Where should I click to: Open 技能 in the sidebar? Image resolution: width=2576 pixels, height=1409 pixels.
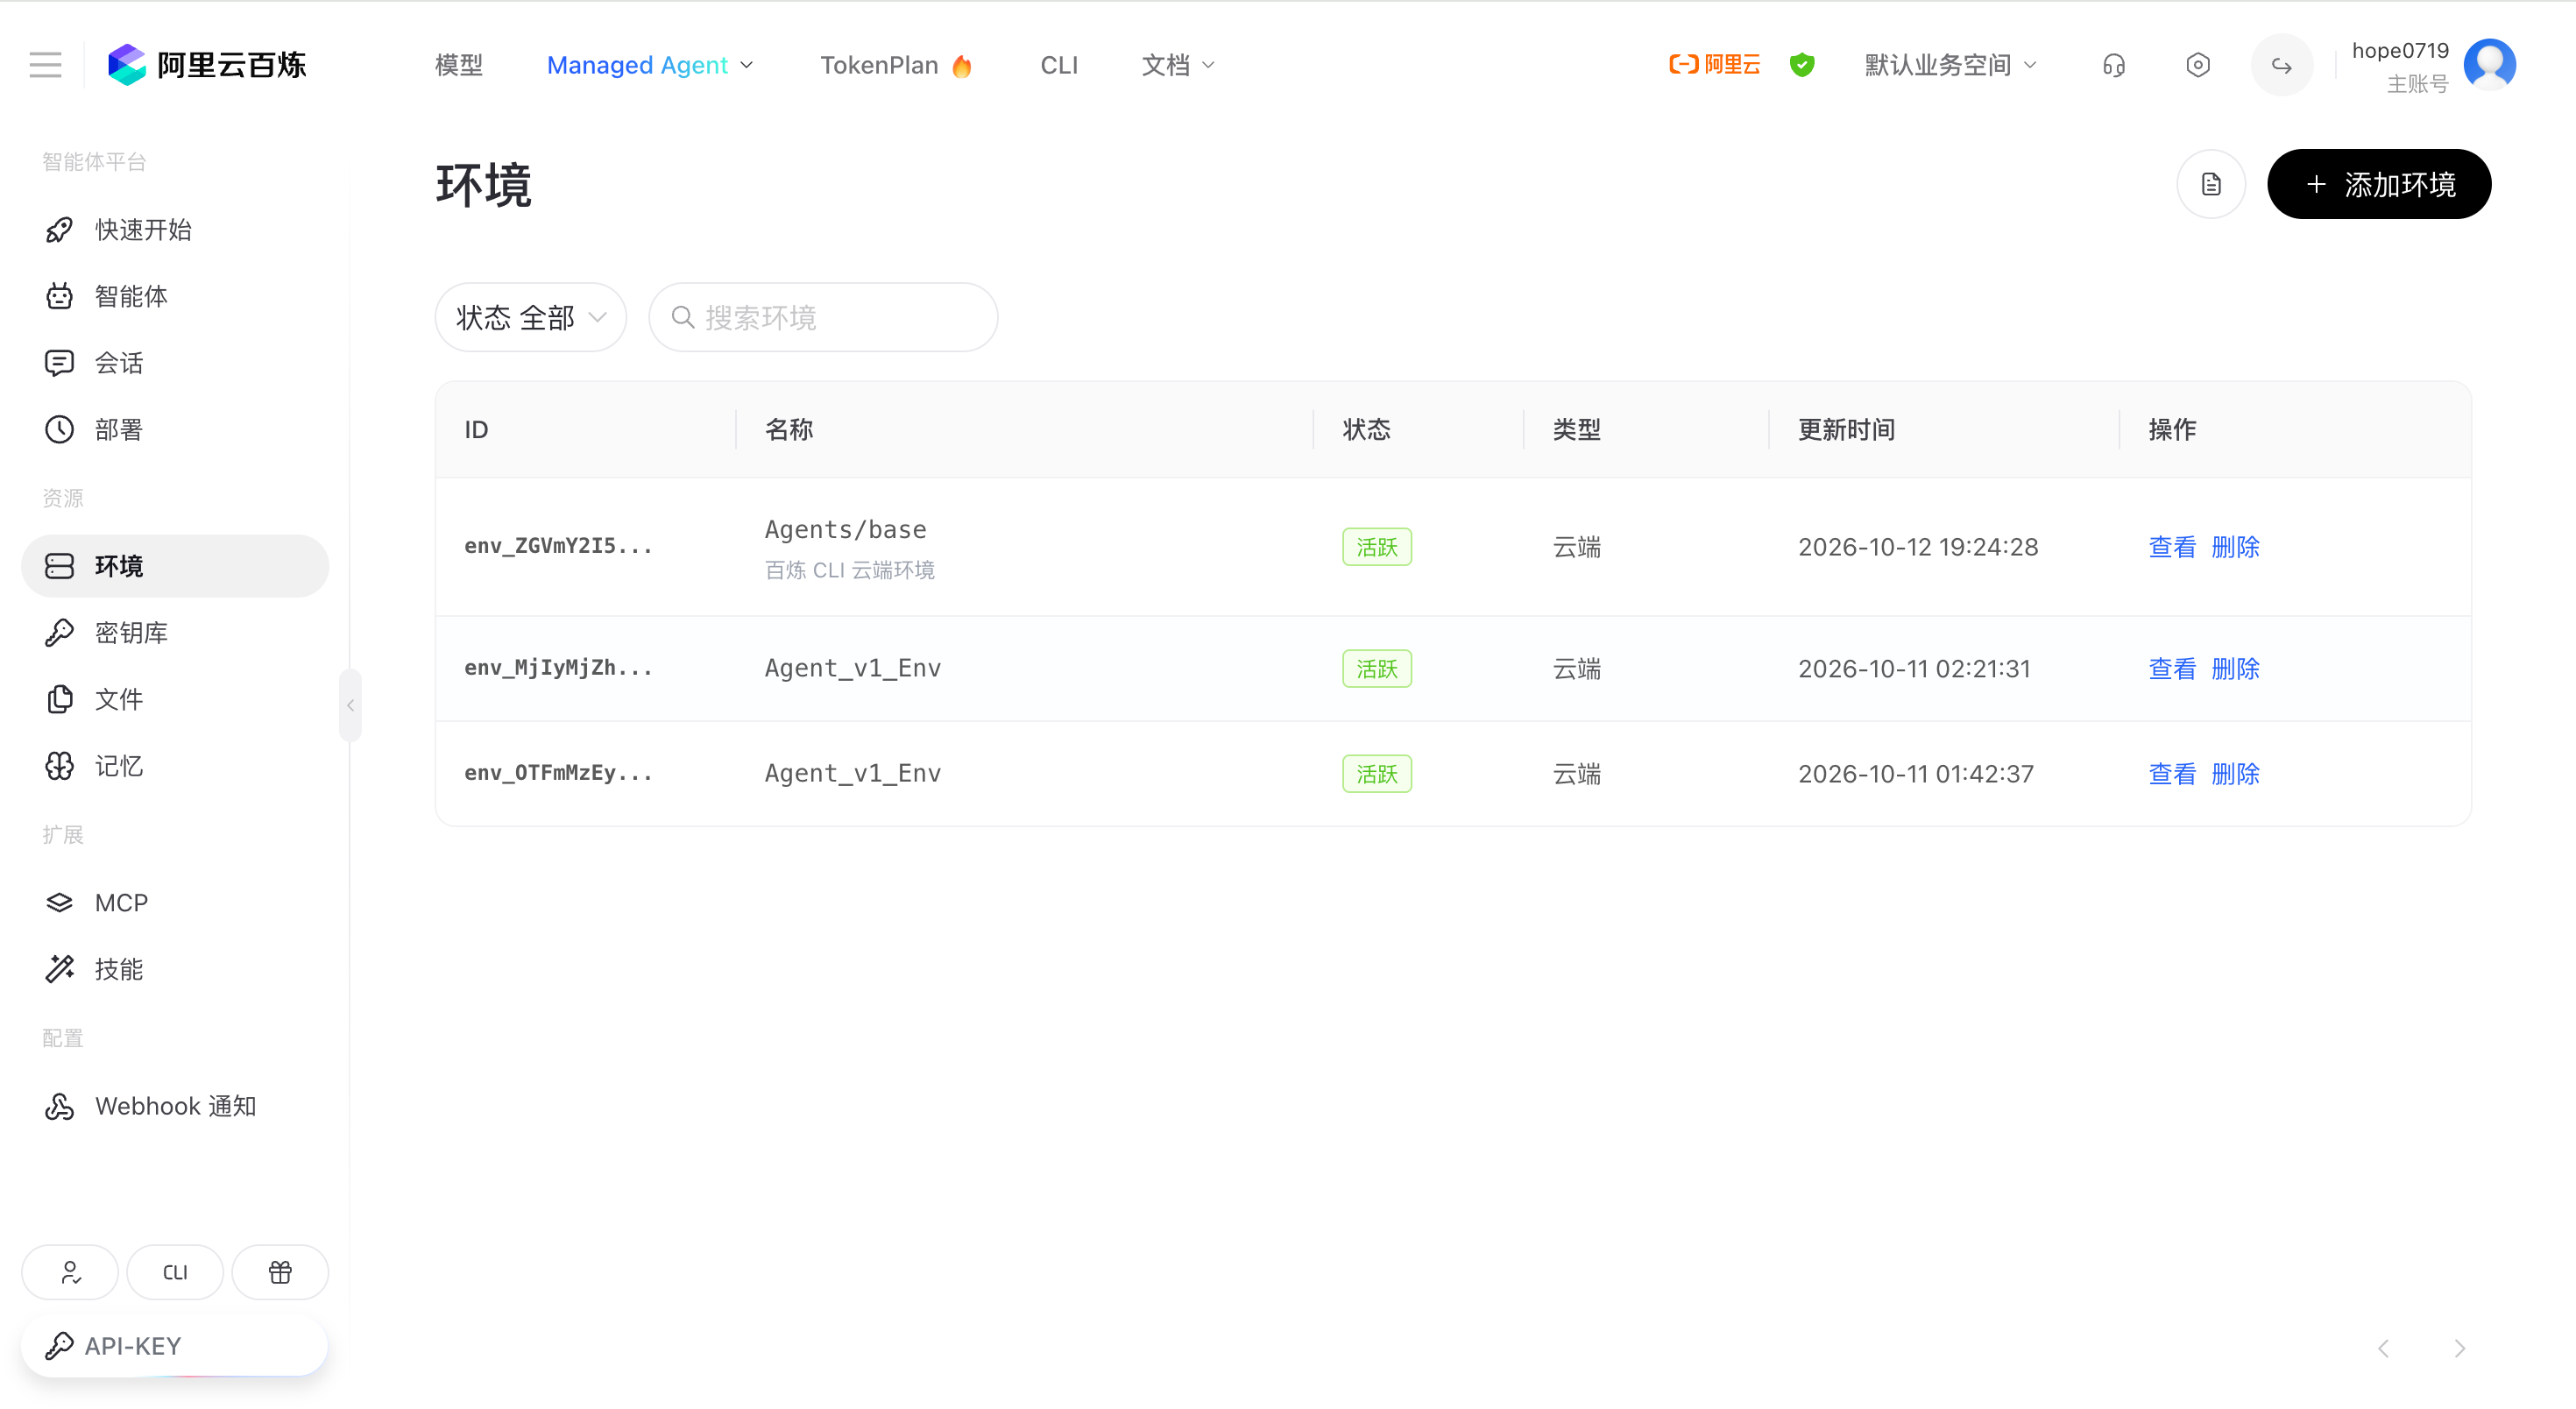coord(175,969)
